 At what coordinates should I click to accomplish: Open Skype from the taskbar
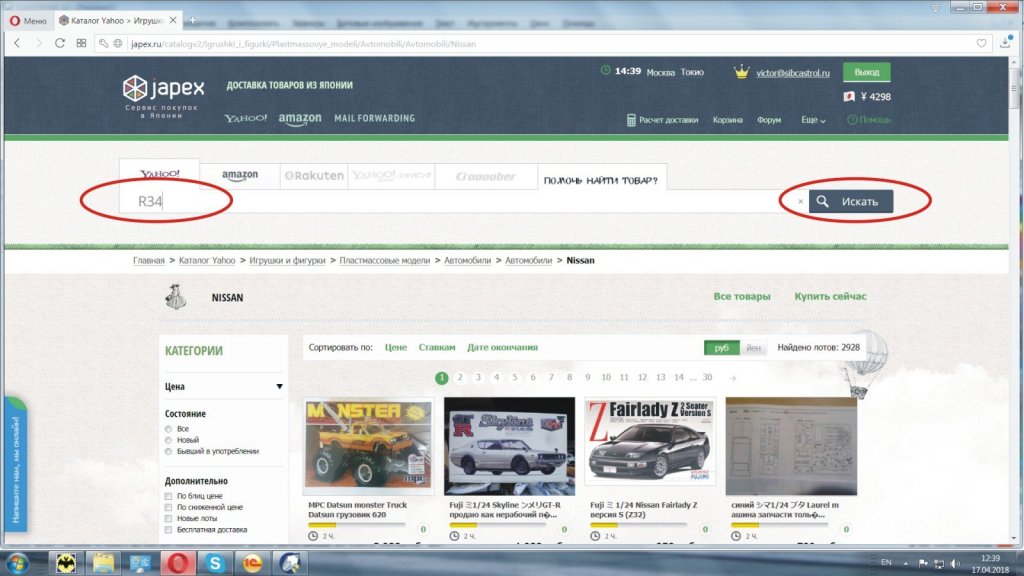(213, 562)
